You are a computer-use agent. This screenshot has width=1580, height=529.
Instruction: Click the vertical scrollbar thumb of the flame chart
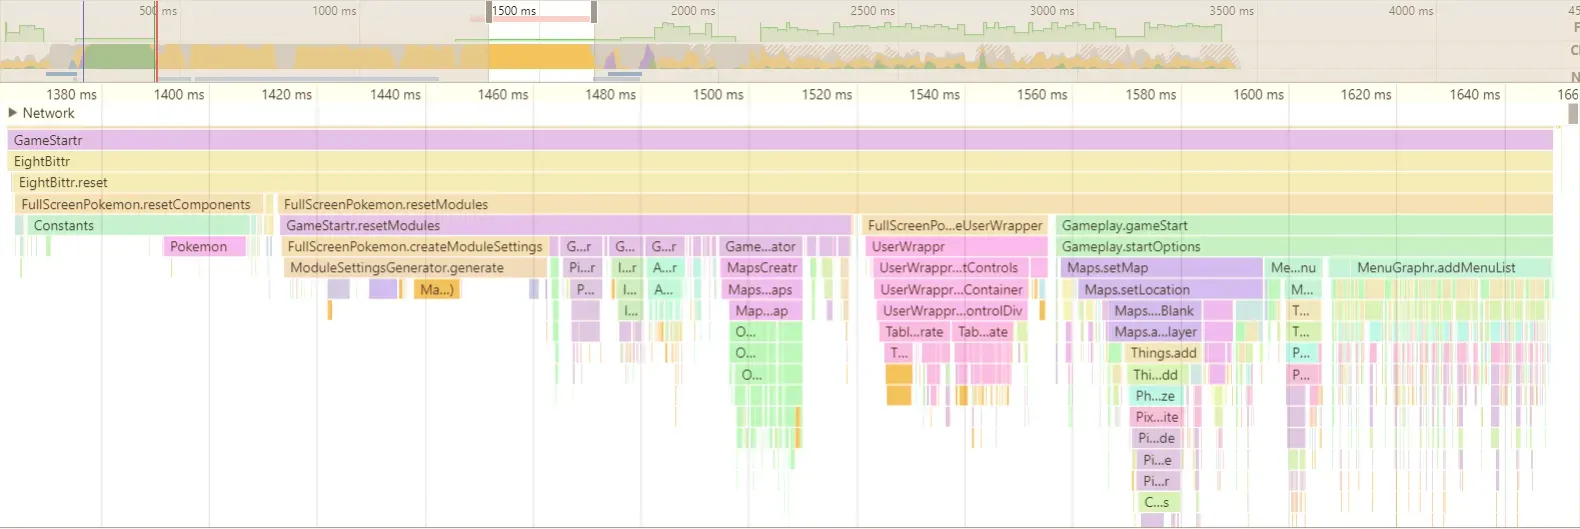(x=1573, y=114)
